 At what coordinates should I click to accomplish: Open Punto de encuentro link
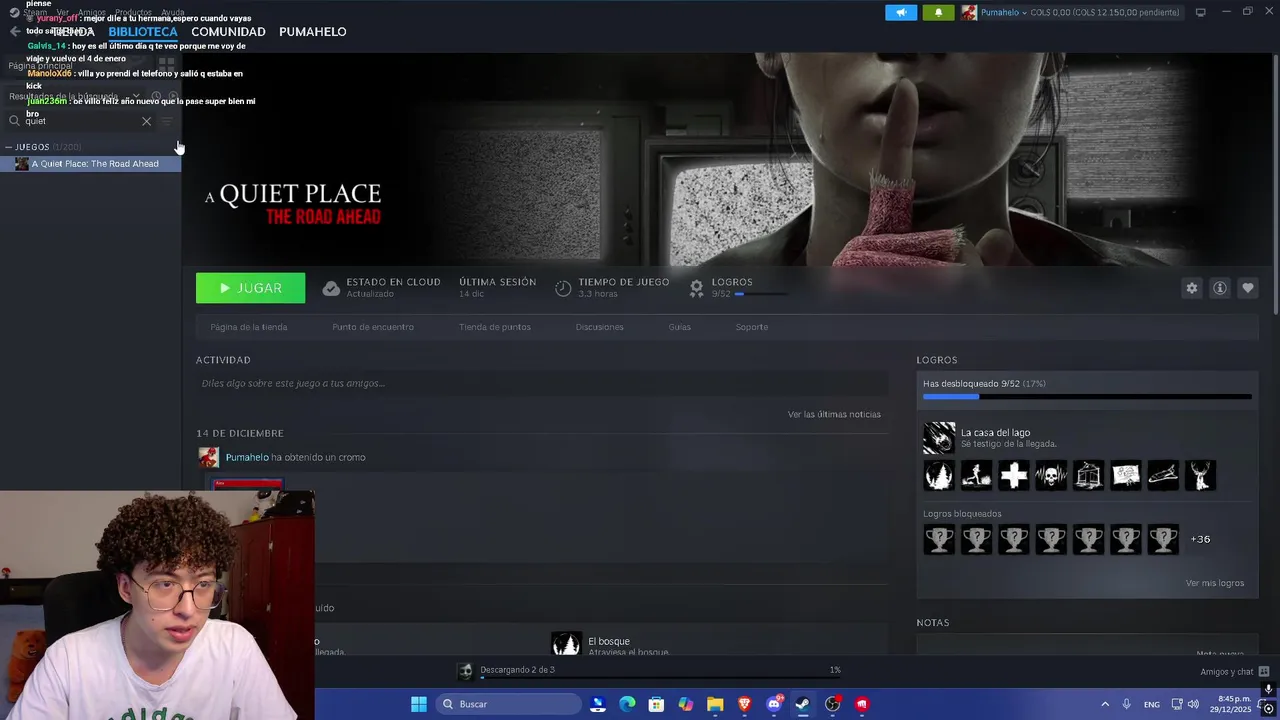pyautogui.click(x=373, y=327)
